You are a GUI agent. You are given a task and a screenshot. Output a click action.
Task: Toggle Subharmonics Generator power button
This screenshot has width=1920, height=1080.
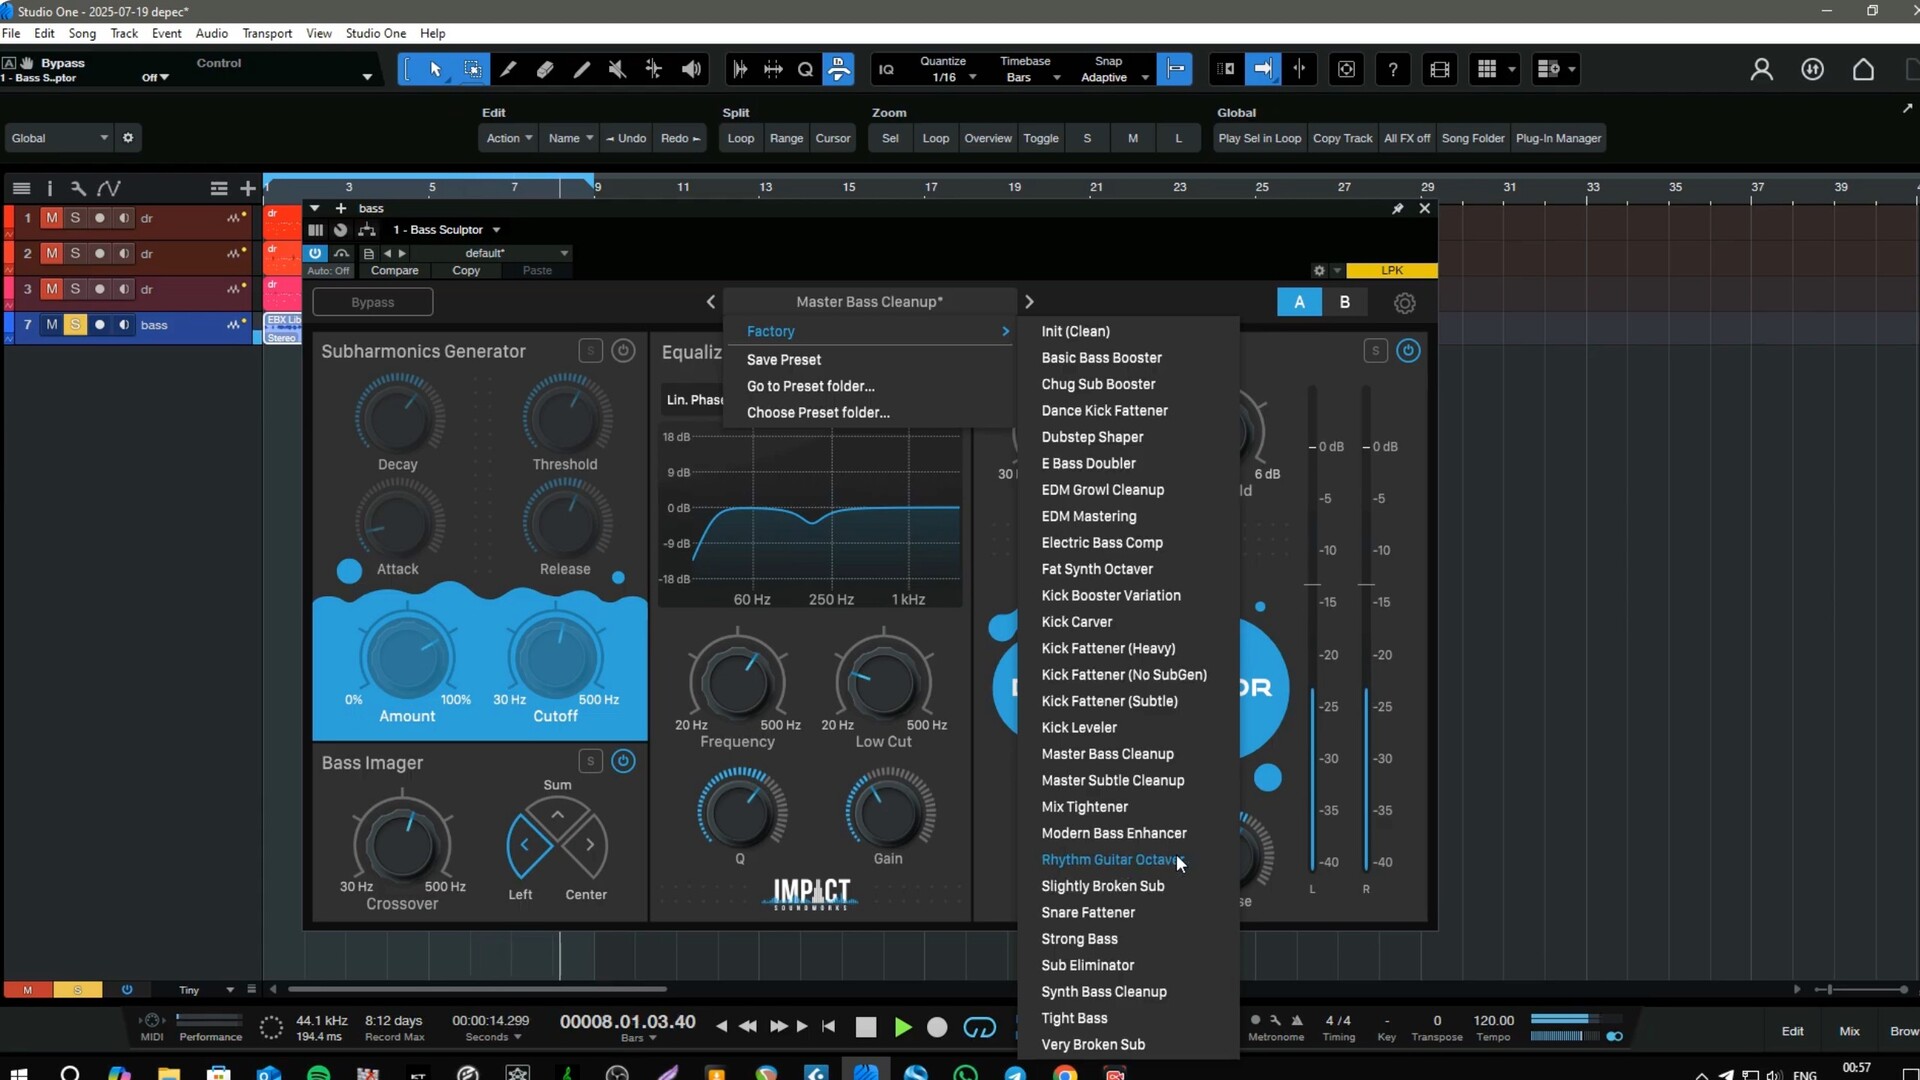(623, 351)
